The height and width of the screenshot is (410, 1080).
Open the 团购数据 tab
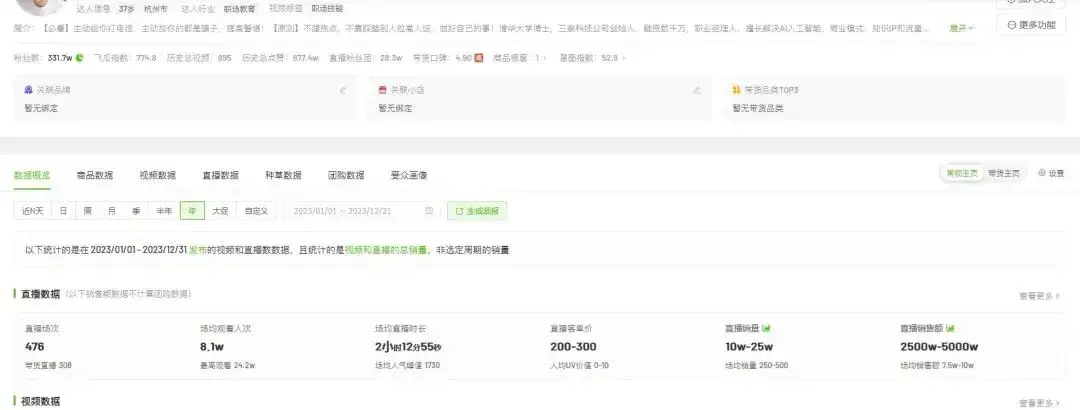pos(346,175)
